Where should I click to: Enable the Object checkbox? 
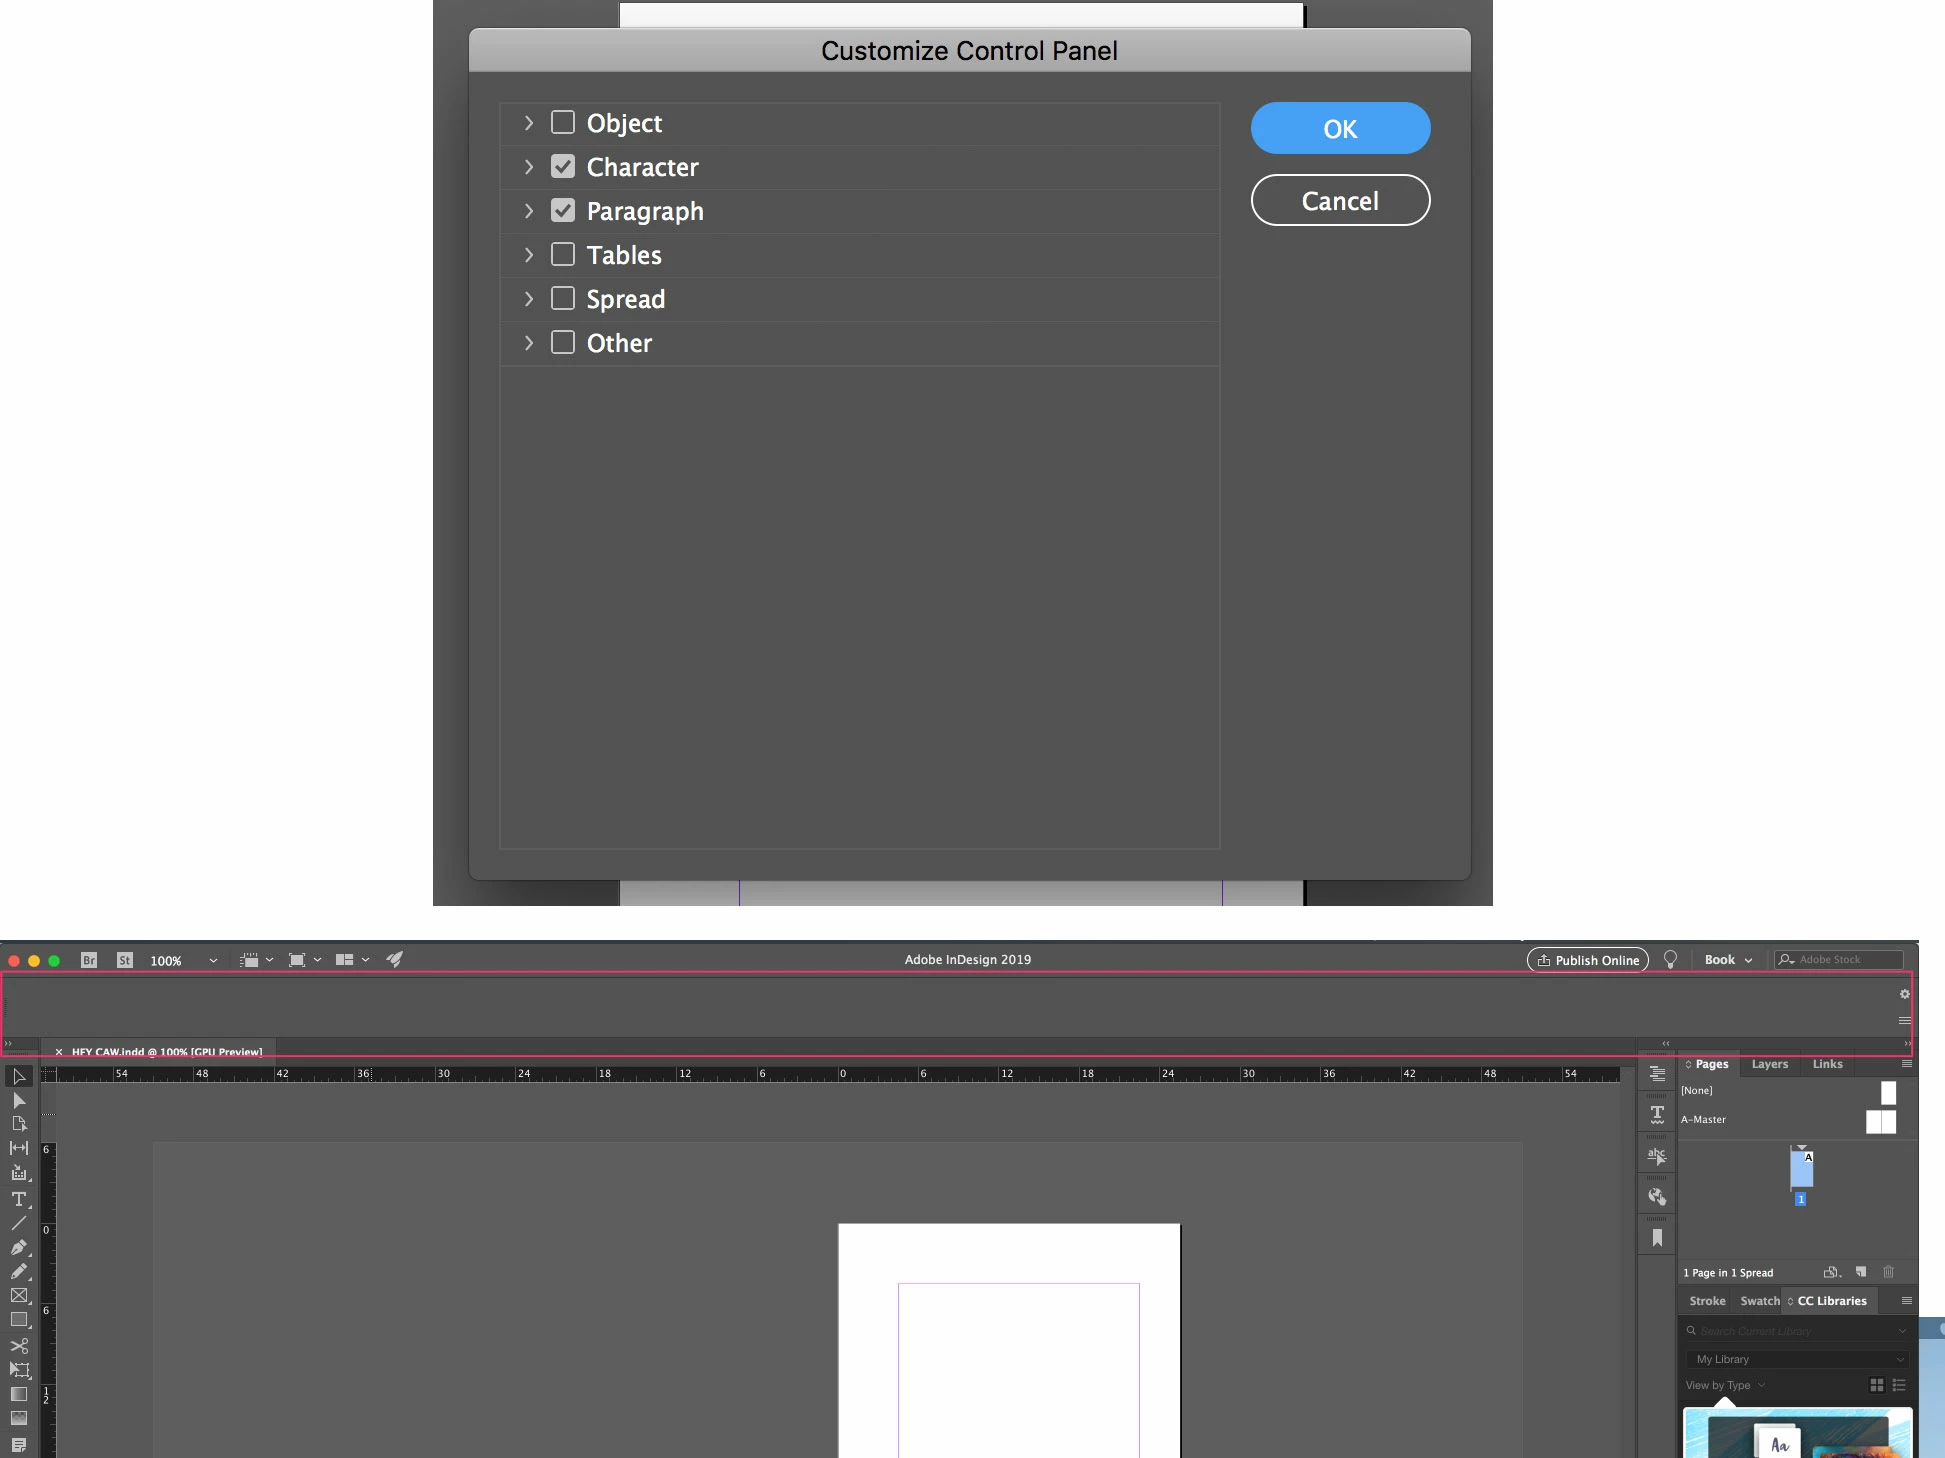563,123
